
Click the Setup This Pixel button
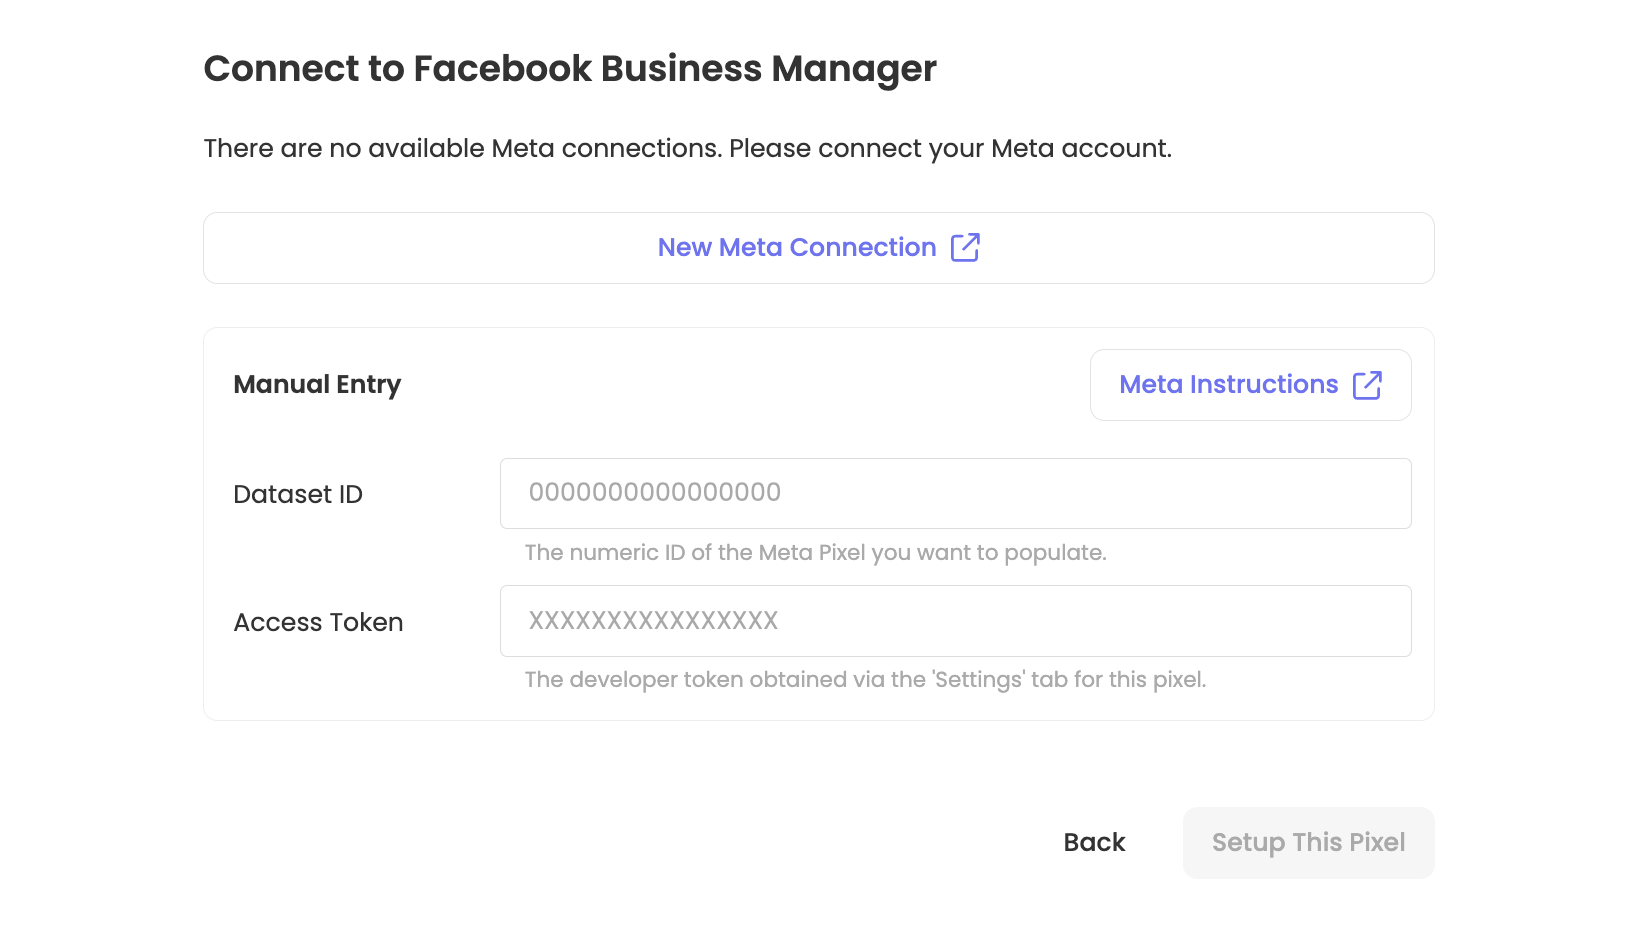[1308, 843]
